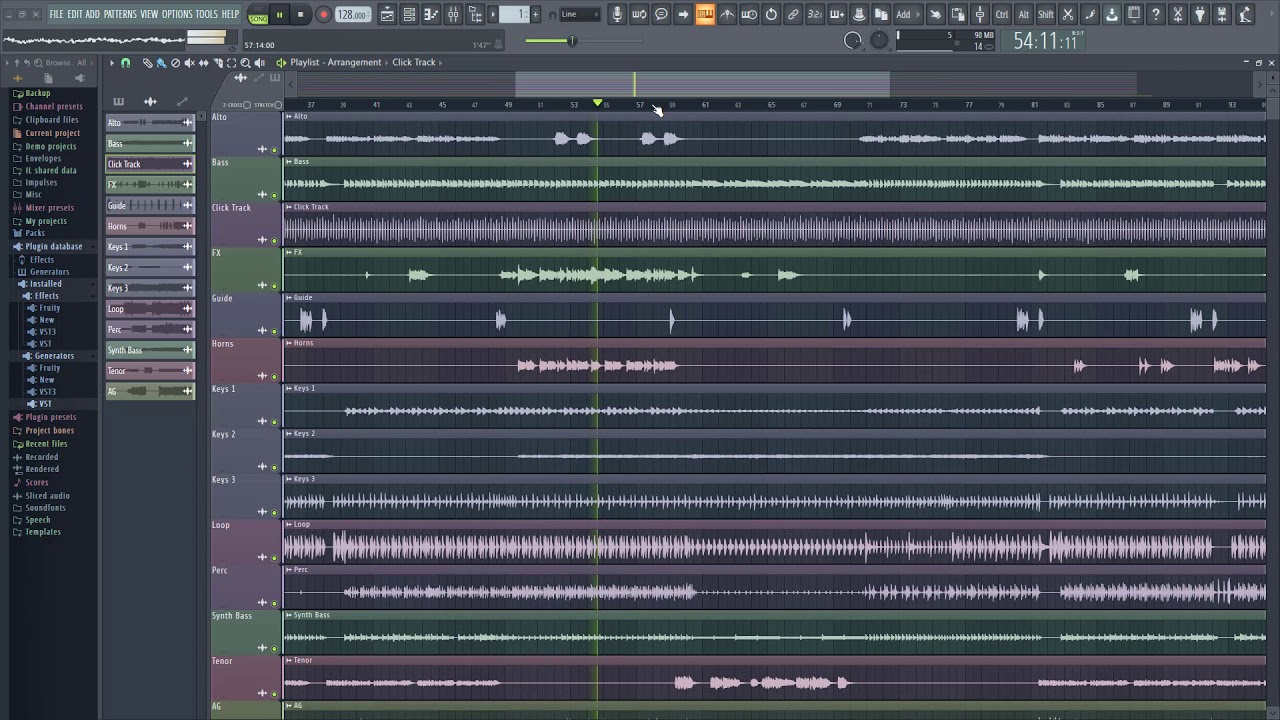The width and height of the screenshot is (1280, 720).
Task: Click the yellow playhead marker on timeline
Action: click(598, 104)
